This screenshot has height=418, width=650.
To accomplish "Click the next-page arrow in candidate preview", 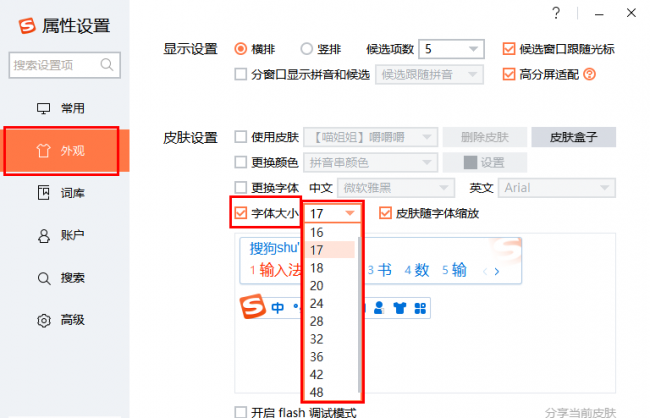I will (x=497, y=272).
